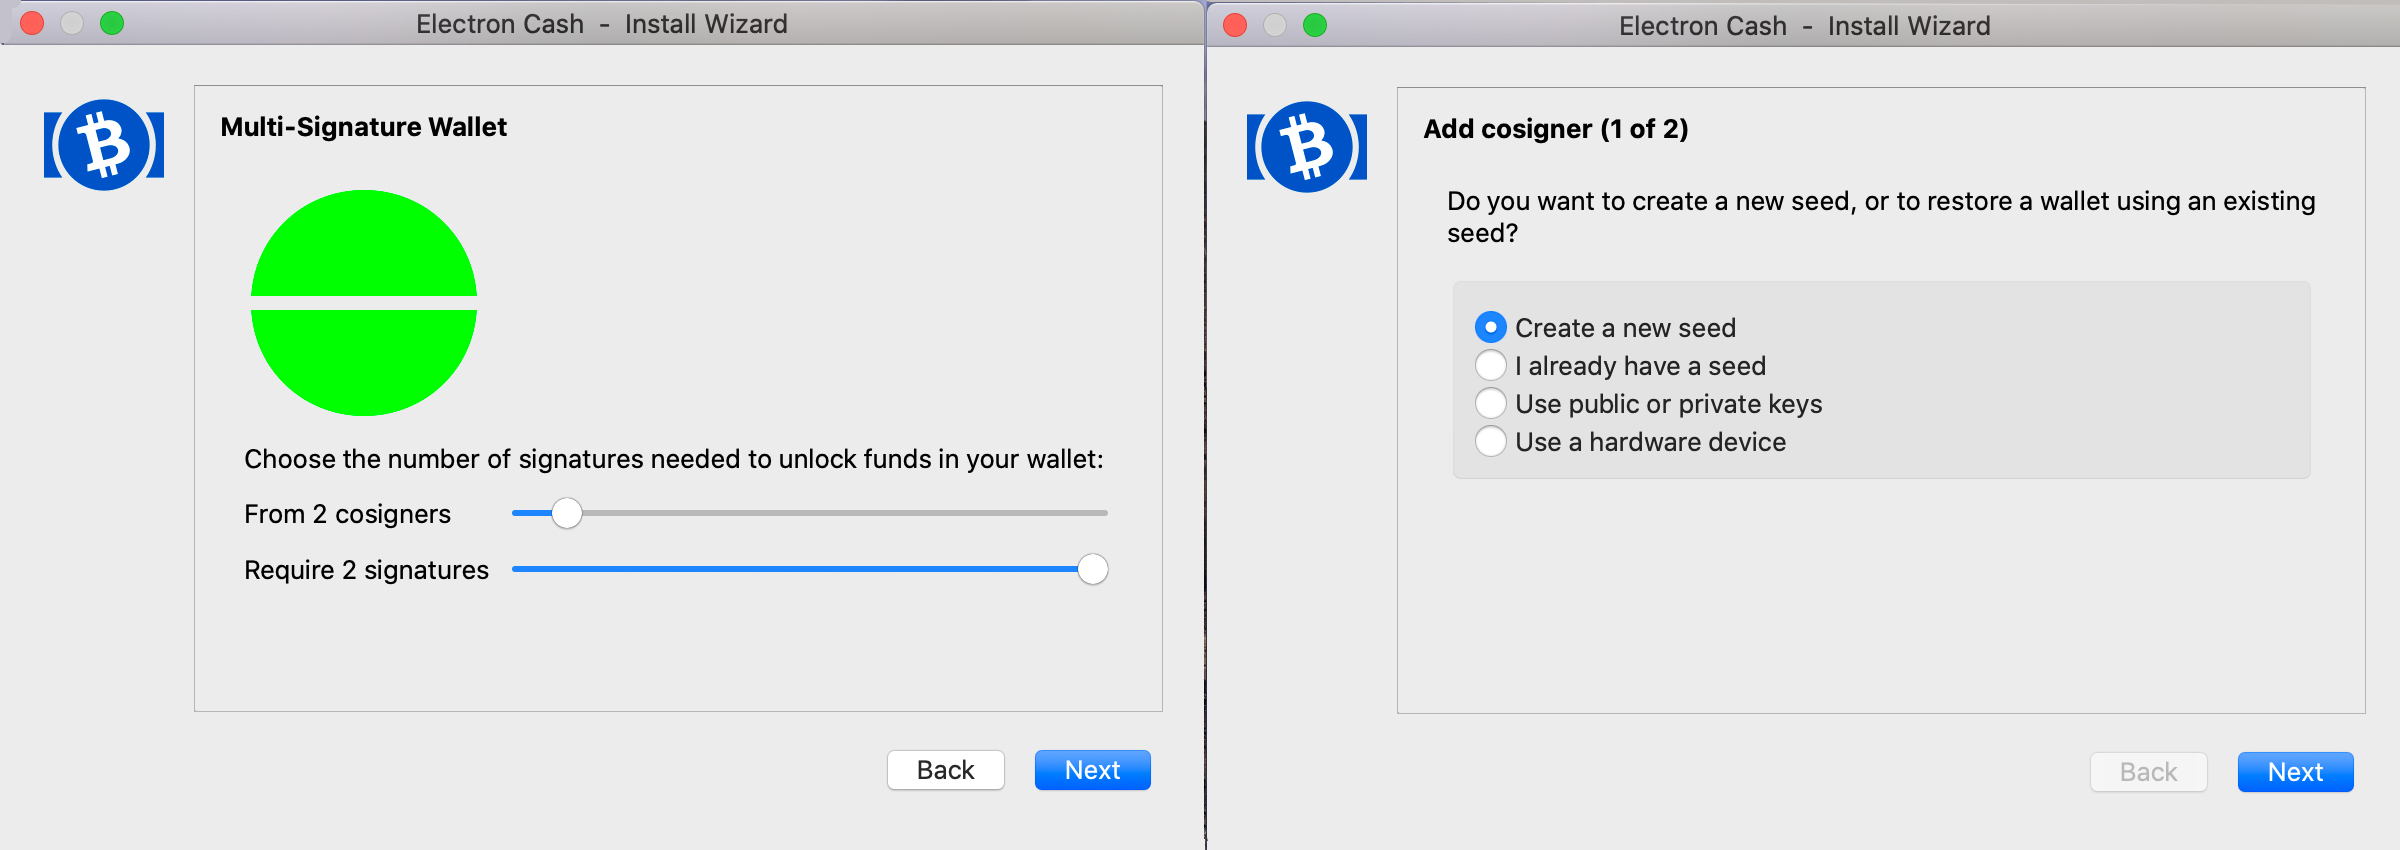
Task: Click the right window's title bar text
Action: point(1805,26)
